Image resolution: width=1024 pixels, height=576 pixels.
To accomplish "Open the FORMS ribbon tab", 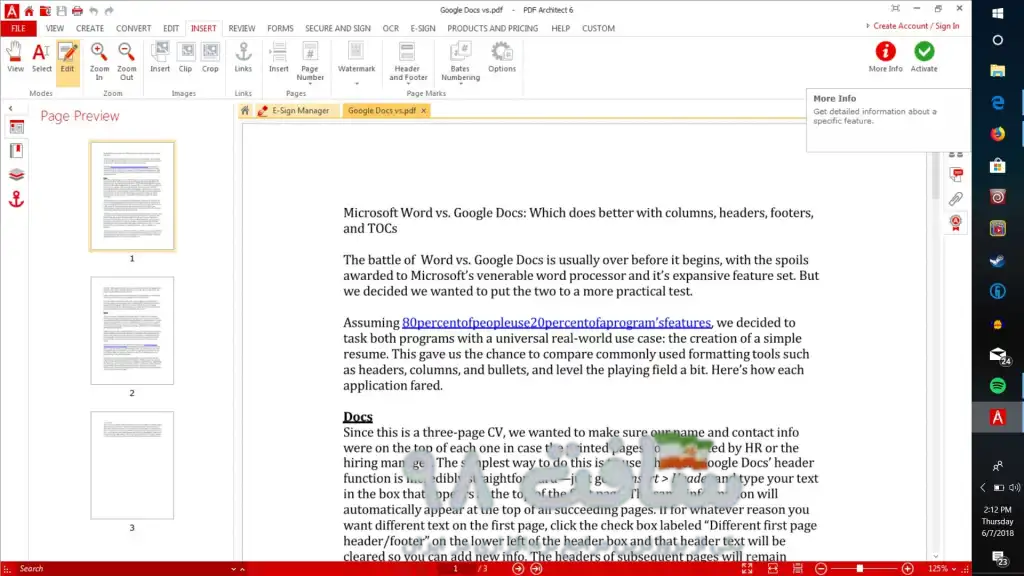I will pos(280,29).
